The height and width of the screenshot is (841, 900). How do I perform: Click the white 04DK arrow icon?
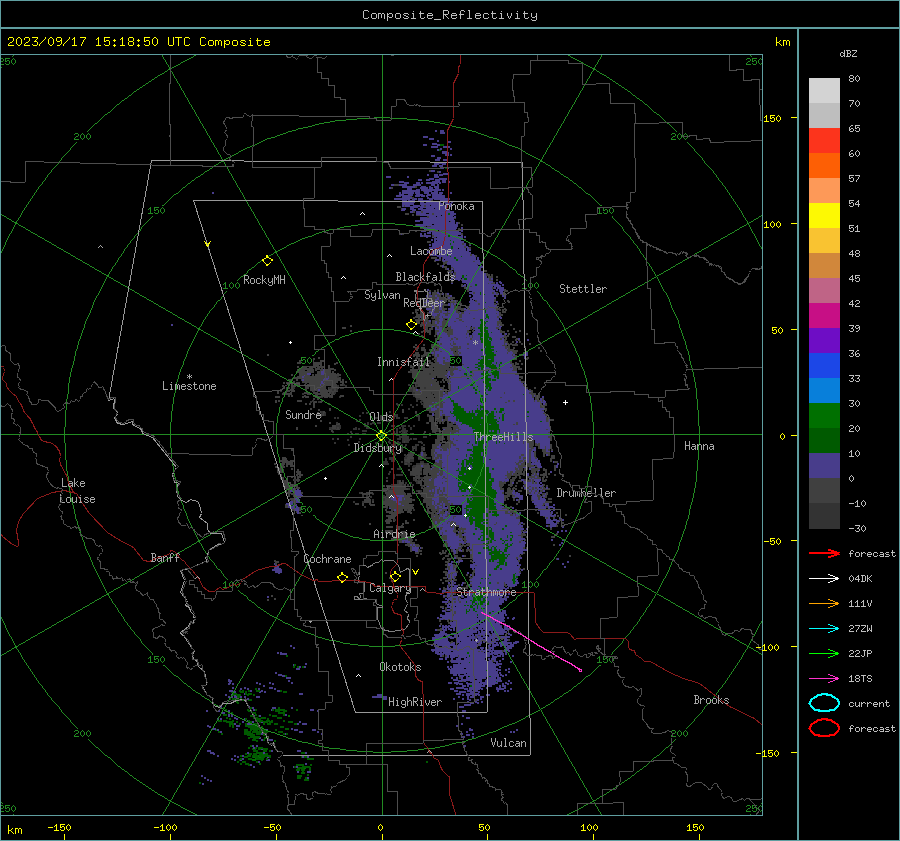click(824, 578)
